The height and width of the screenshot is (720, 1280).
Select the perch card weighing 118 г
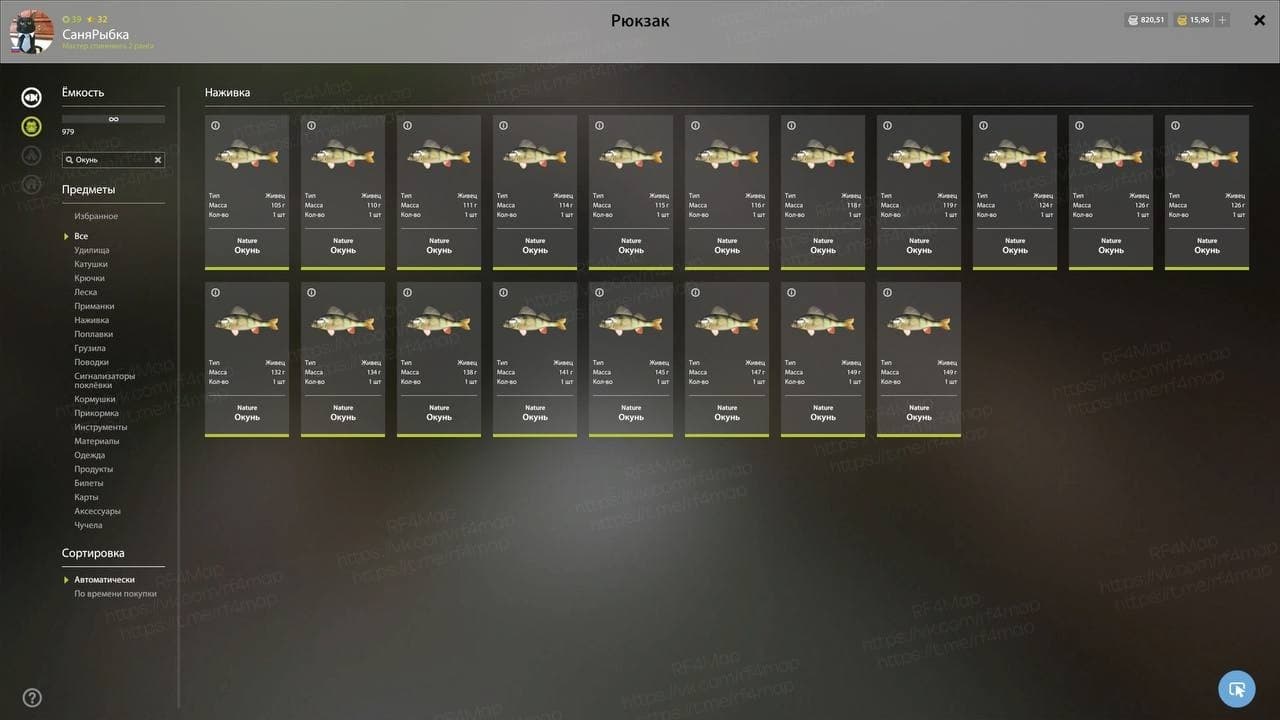coord(823,192)
